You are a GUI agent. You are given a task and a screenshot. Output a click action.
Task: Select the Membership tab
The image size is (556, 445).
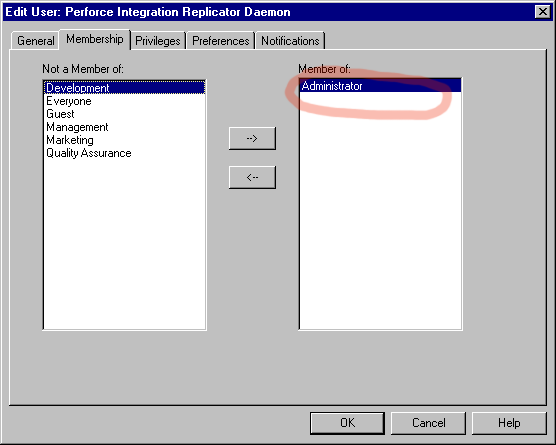95,39
